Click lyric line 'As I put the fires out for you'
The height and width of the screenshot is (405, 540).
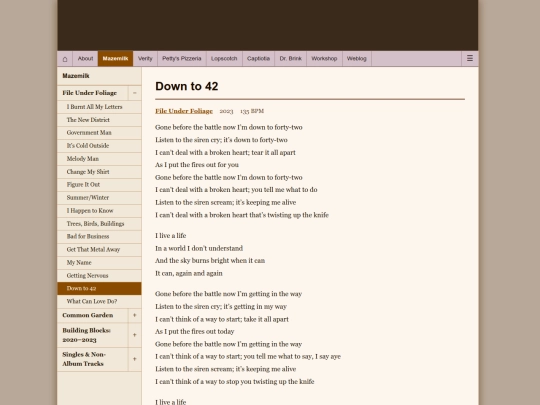pos(197,165)
